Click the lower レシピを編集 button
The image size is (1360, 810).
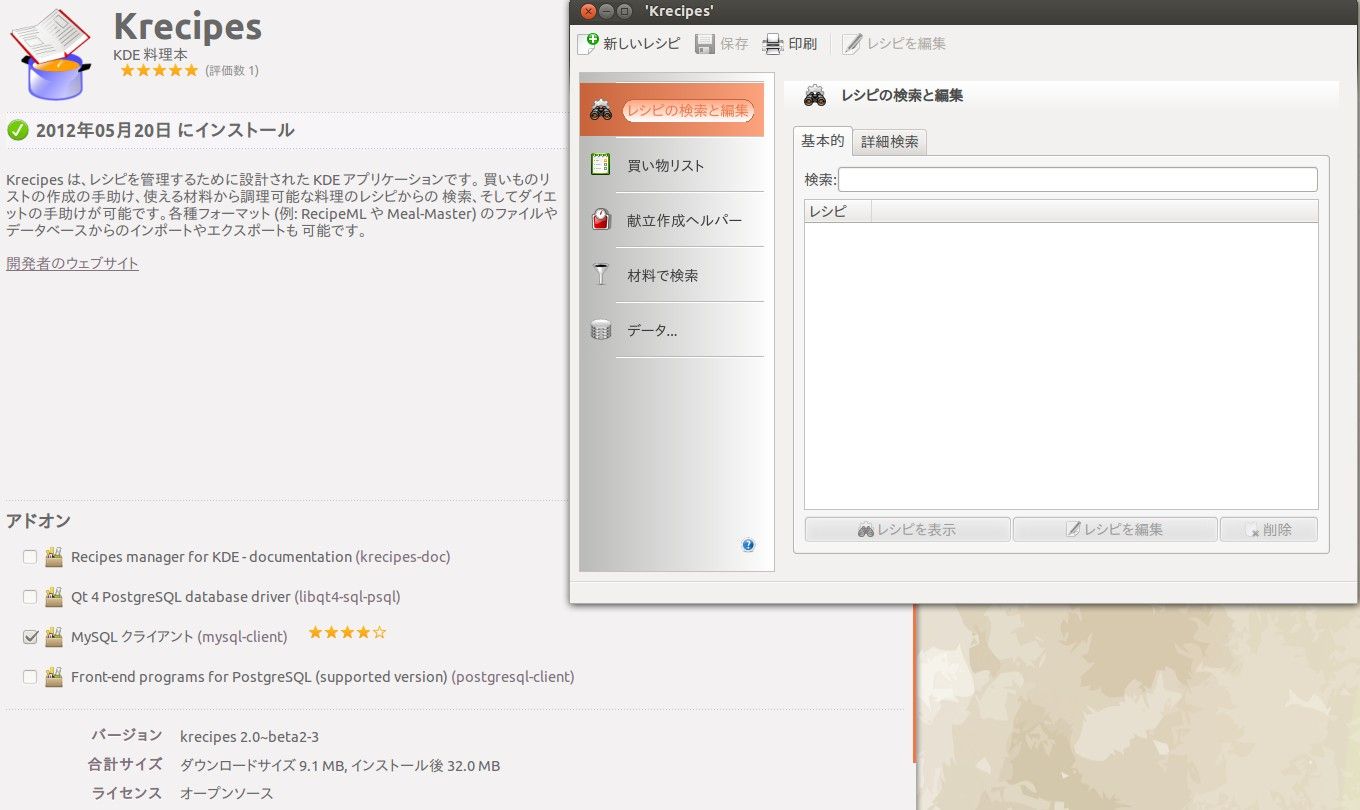point(1115,530)
